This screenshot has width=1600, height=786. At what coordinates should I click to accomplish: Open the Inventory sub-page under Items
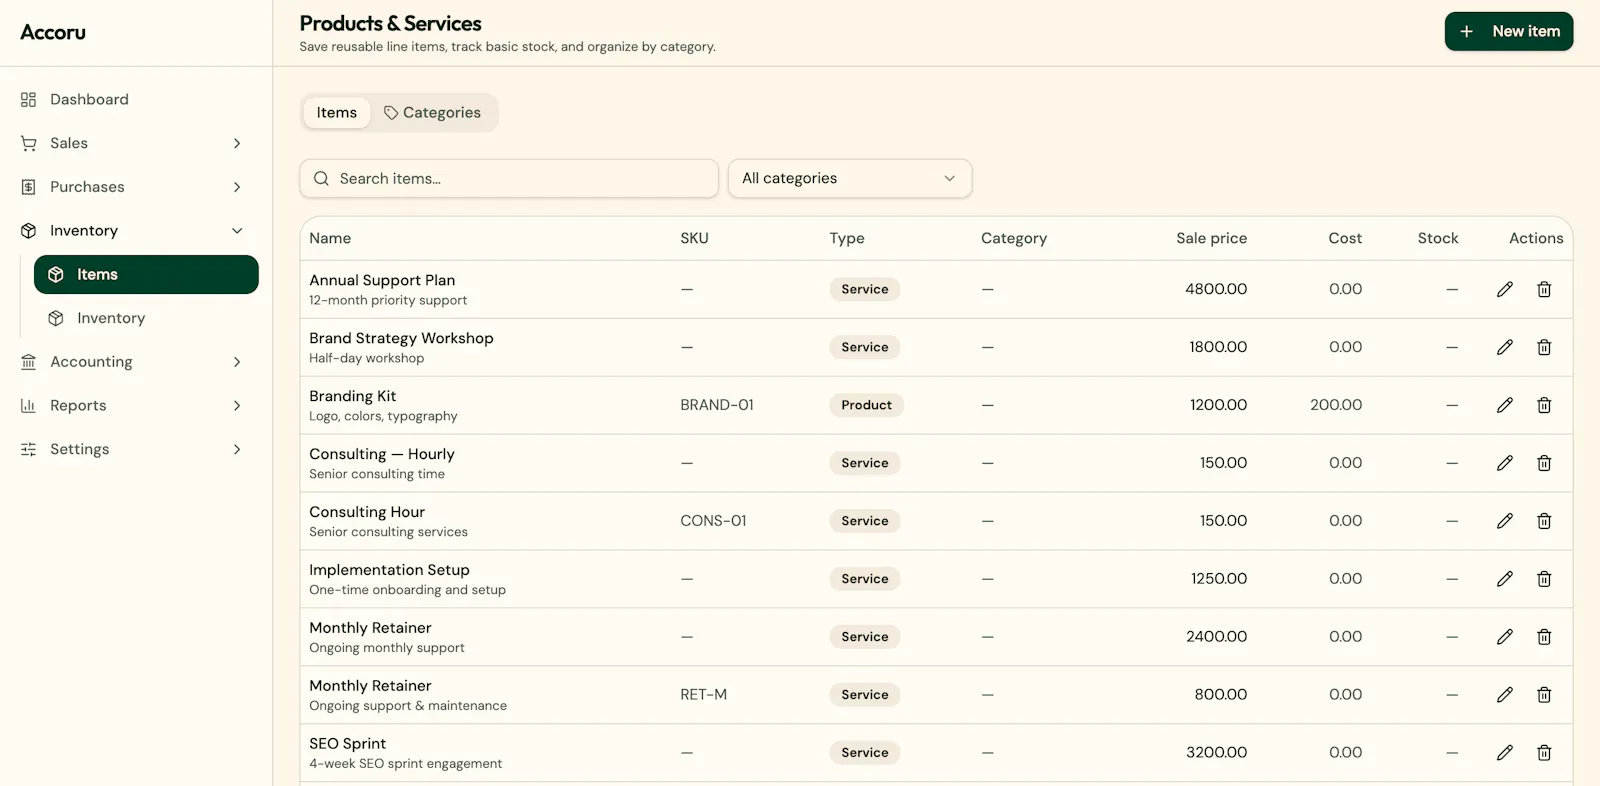pos(146,318)
